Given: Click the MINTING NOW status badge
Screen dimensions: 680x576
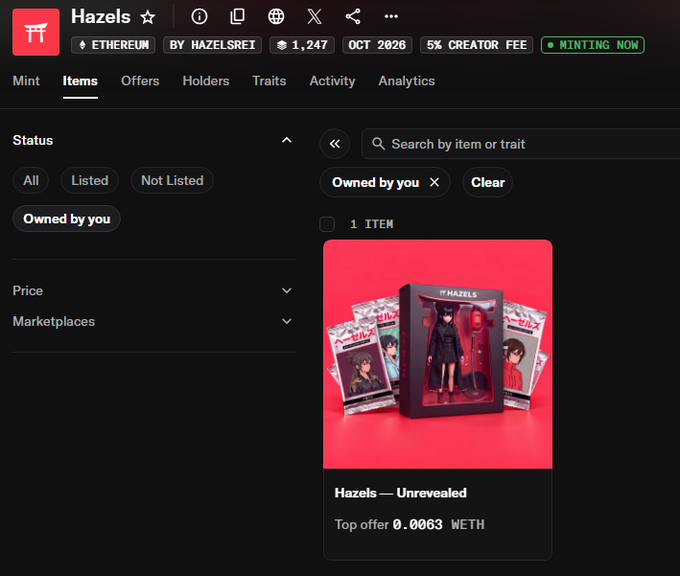Looking at the screenshot, I should pos(593,45).
